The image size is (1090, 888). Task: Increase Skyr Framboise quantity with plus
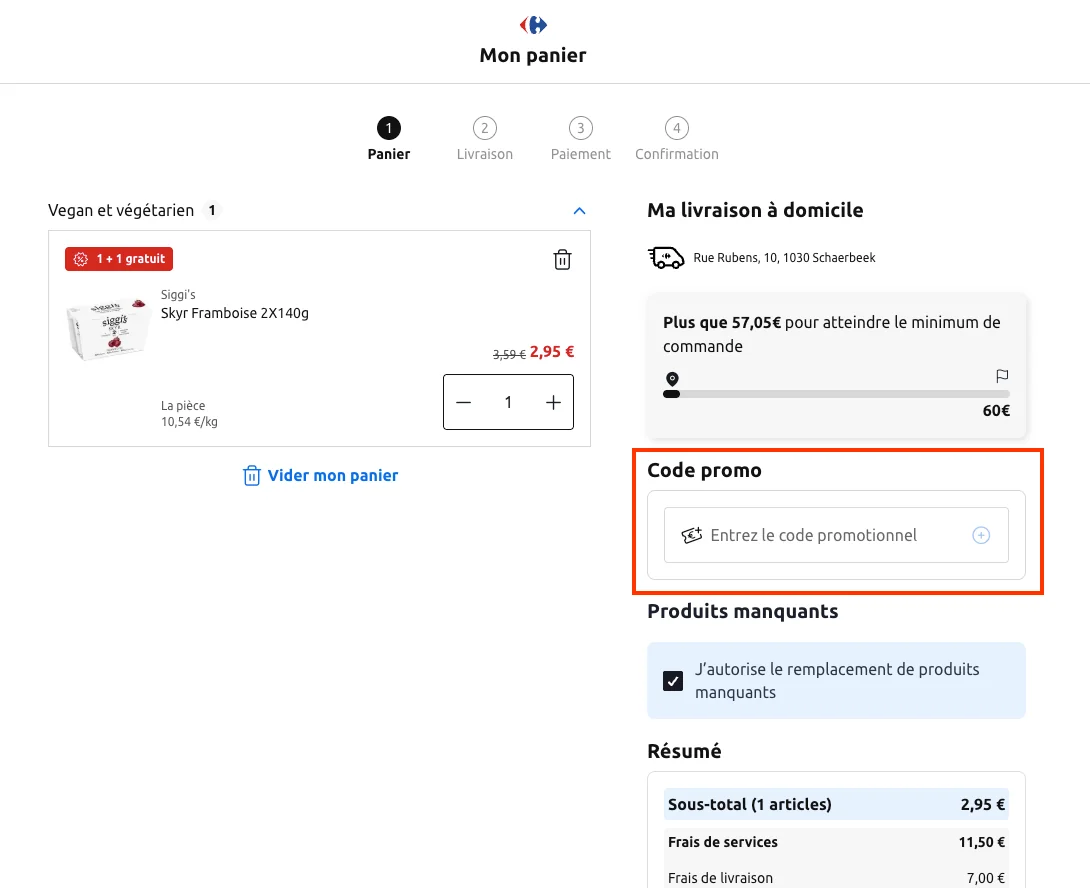[553, 403]
